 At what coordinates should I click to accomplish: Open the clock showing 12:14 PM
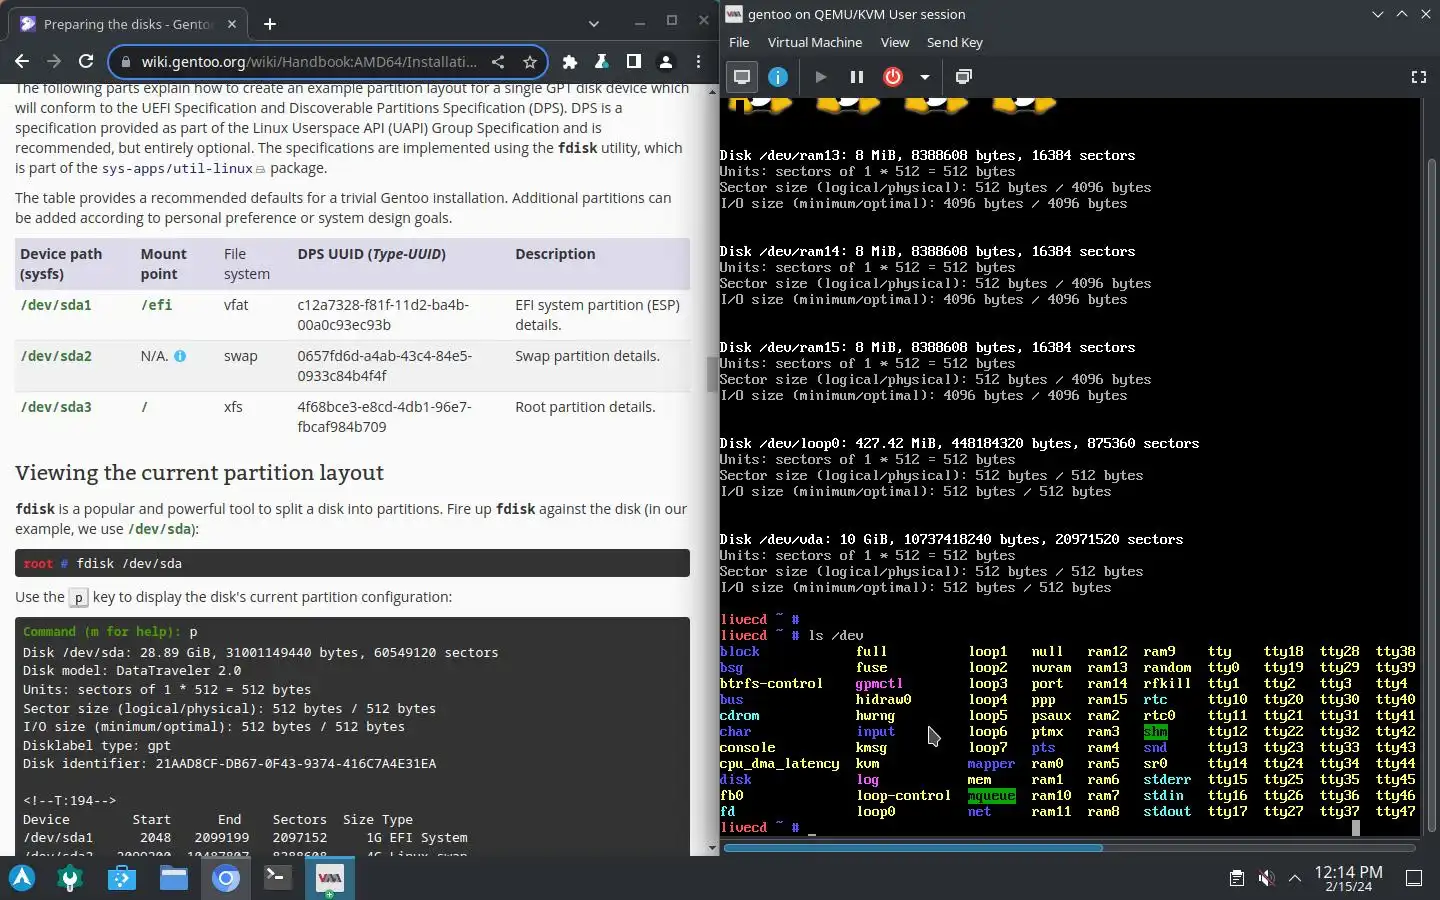click(1348, 878)
